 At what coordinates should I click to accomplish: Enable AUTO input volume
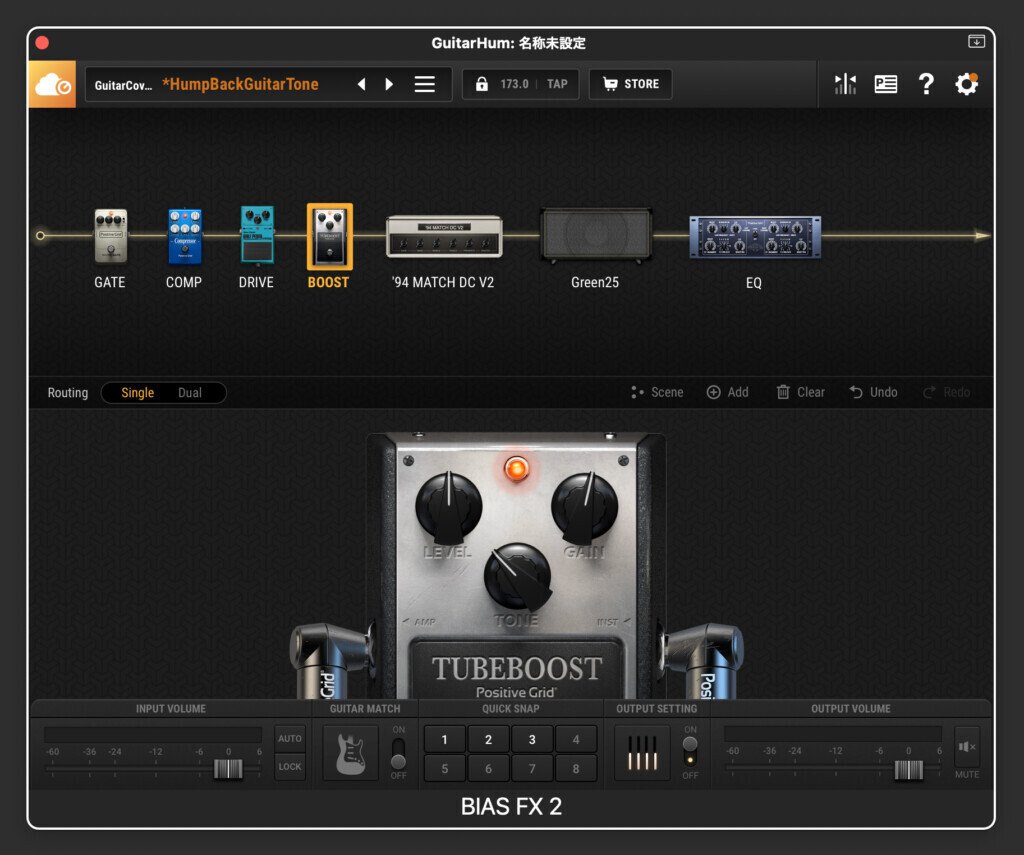pyautogui.click(x=290, y=739)
